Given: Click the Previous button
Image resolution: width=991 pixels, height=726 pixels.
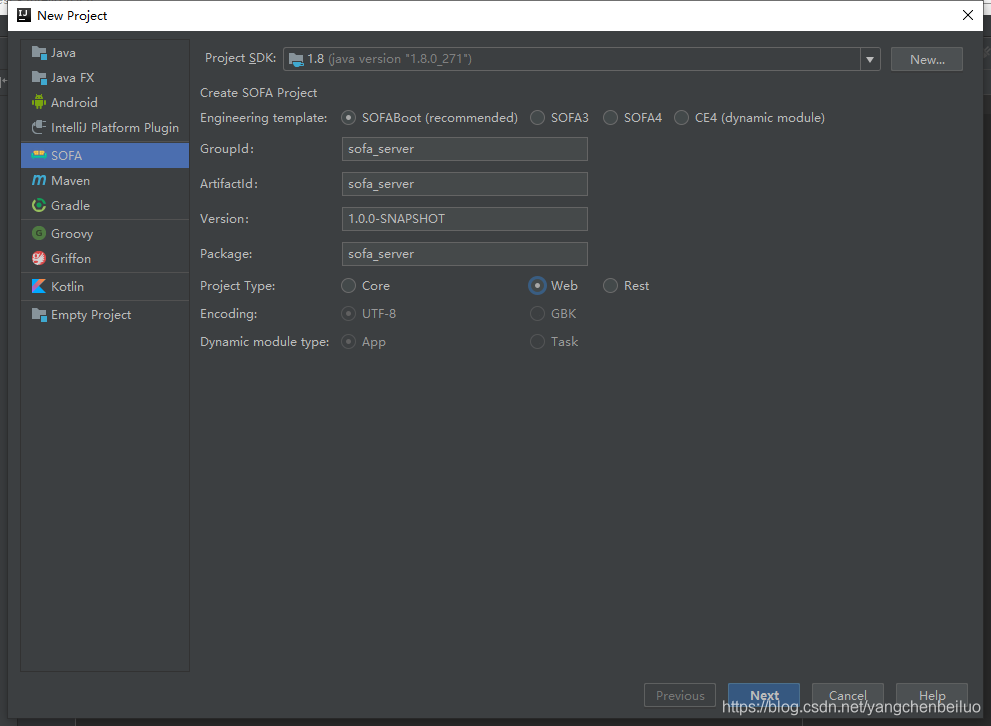Looking at the screenshot, I should click(x=679, y=695).
